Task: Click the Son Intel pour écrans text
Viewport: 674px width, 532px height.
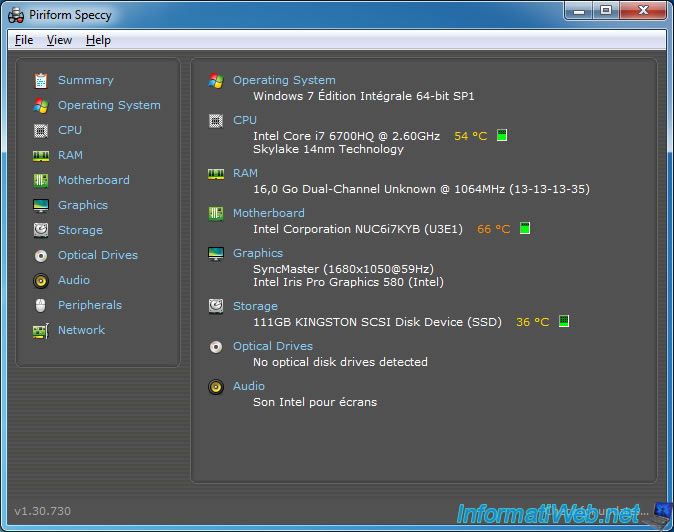Action: pos(315,402)
